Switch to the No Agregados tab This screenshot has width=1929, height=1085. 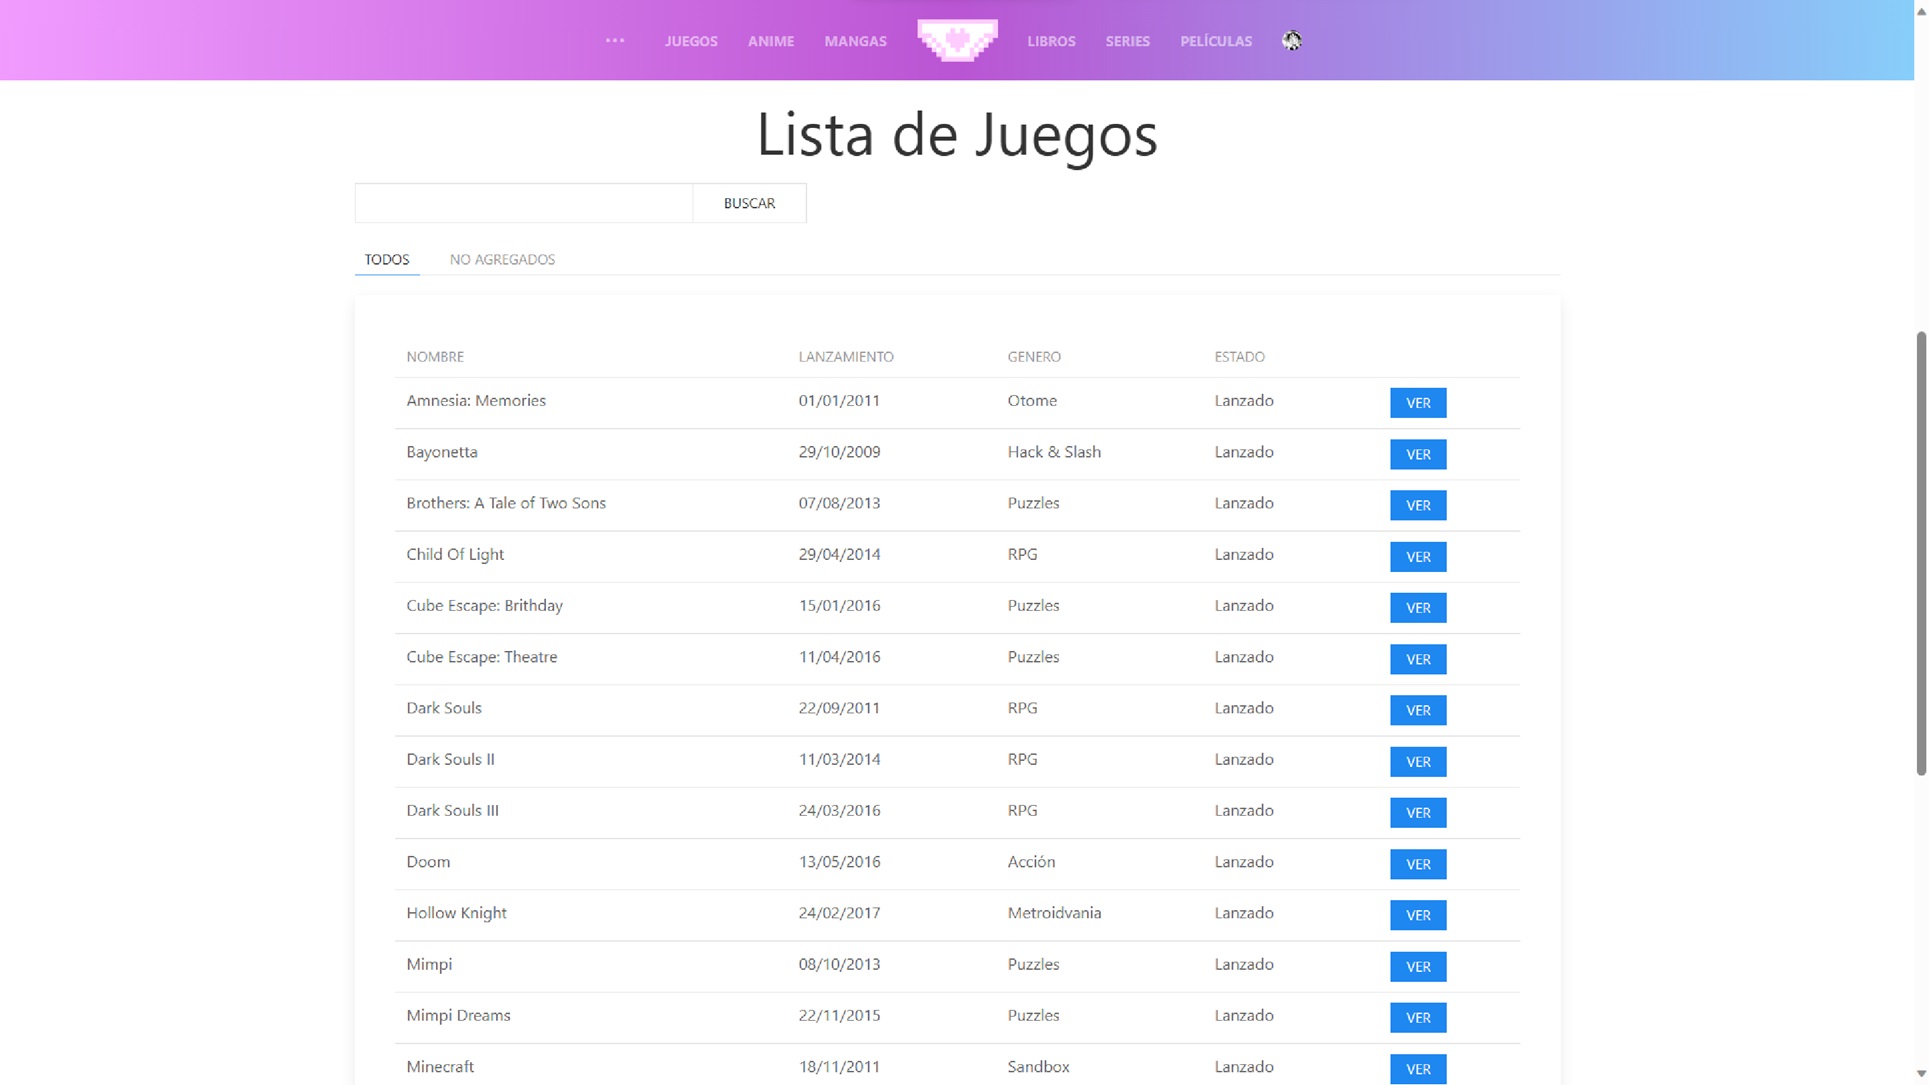coord(502,259)
